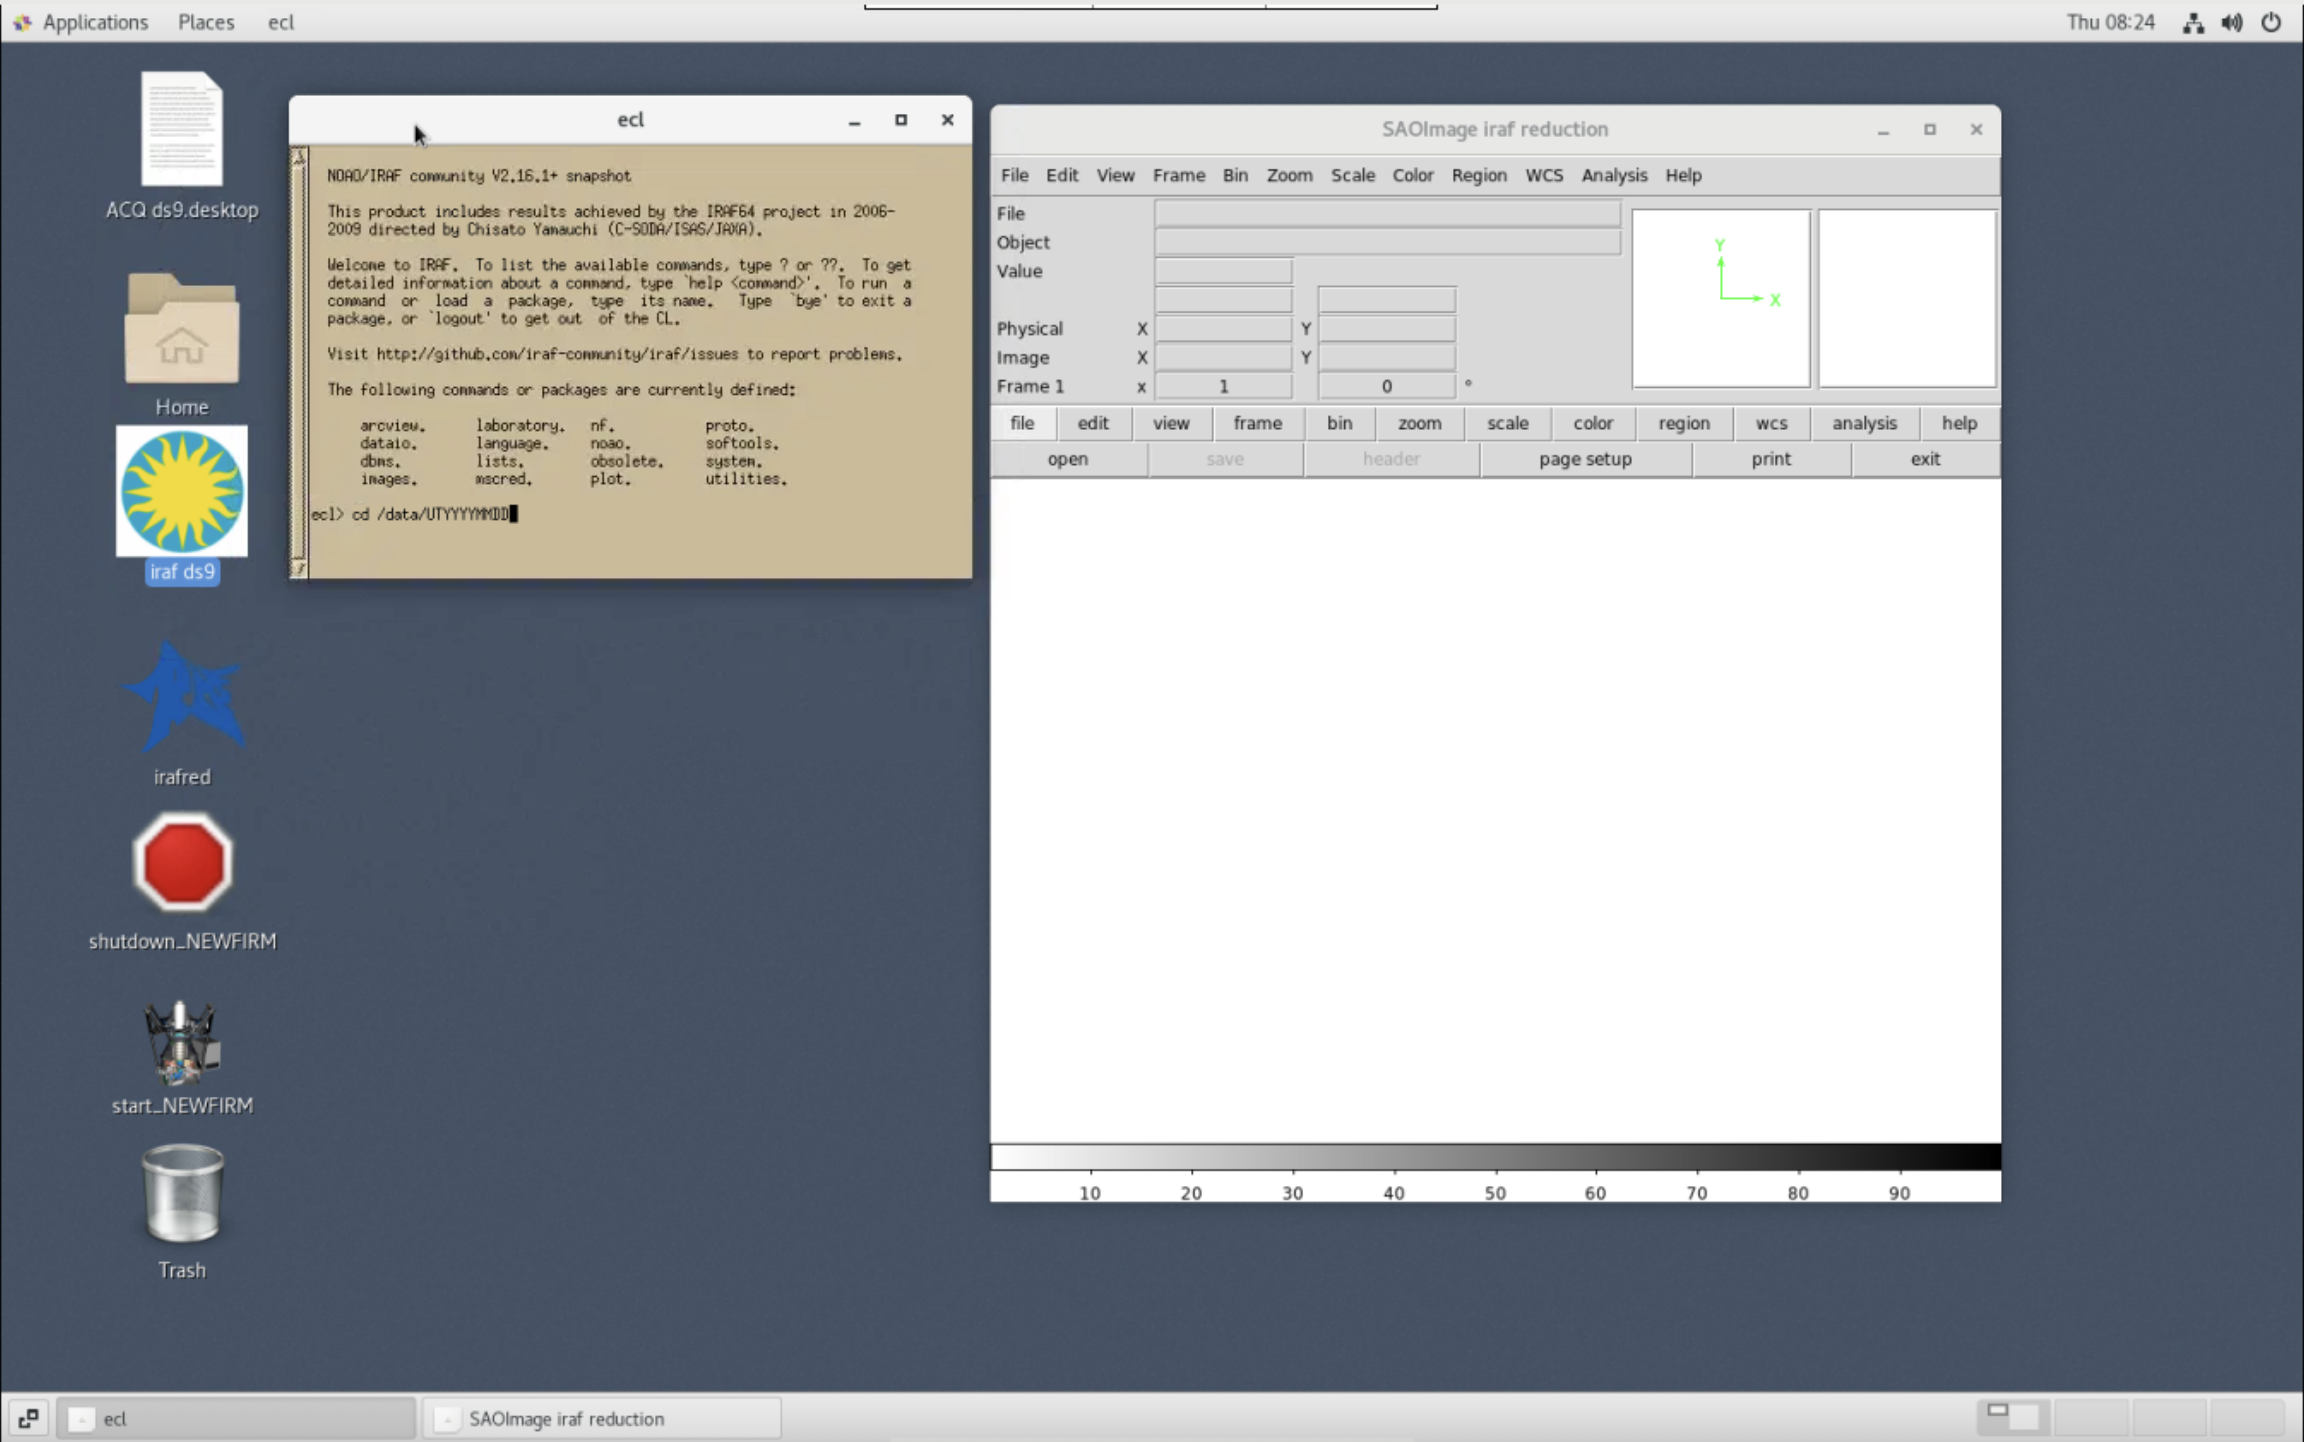Image resolution: width=2304 pixels, height=1442 pixels.
Task: Select the zoom button bar tab
Action: click(1419, 423)
